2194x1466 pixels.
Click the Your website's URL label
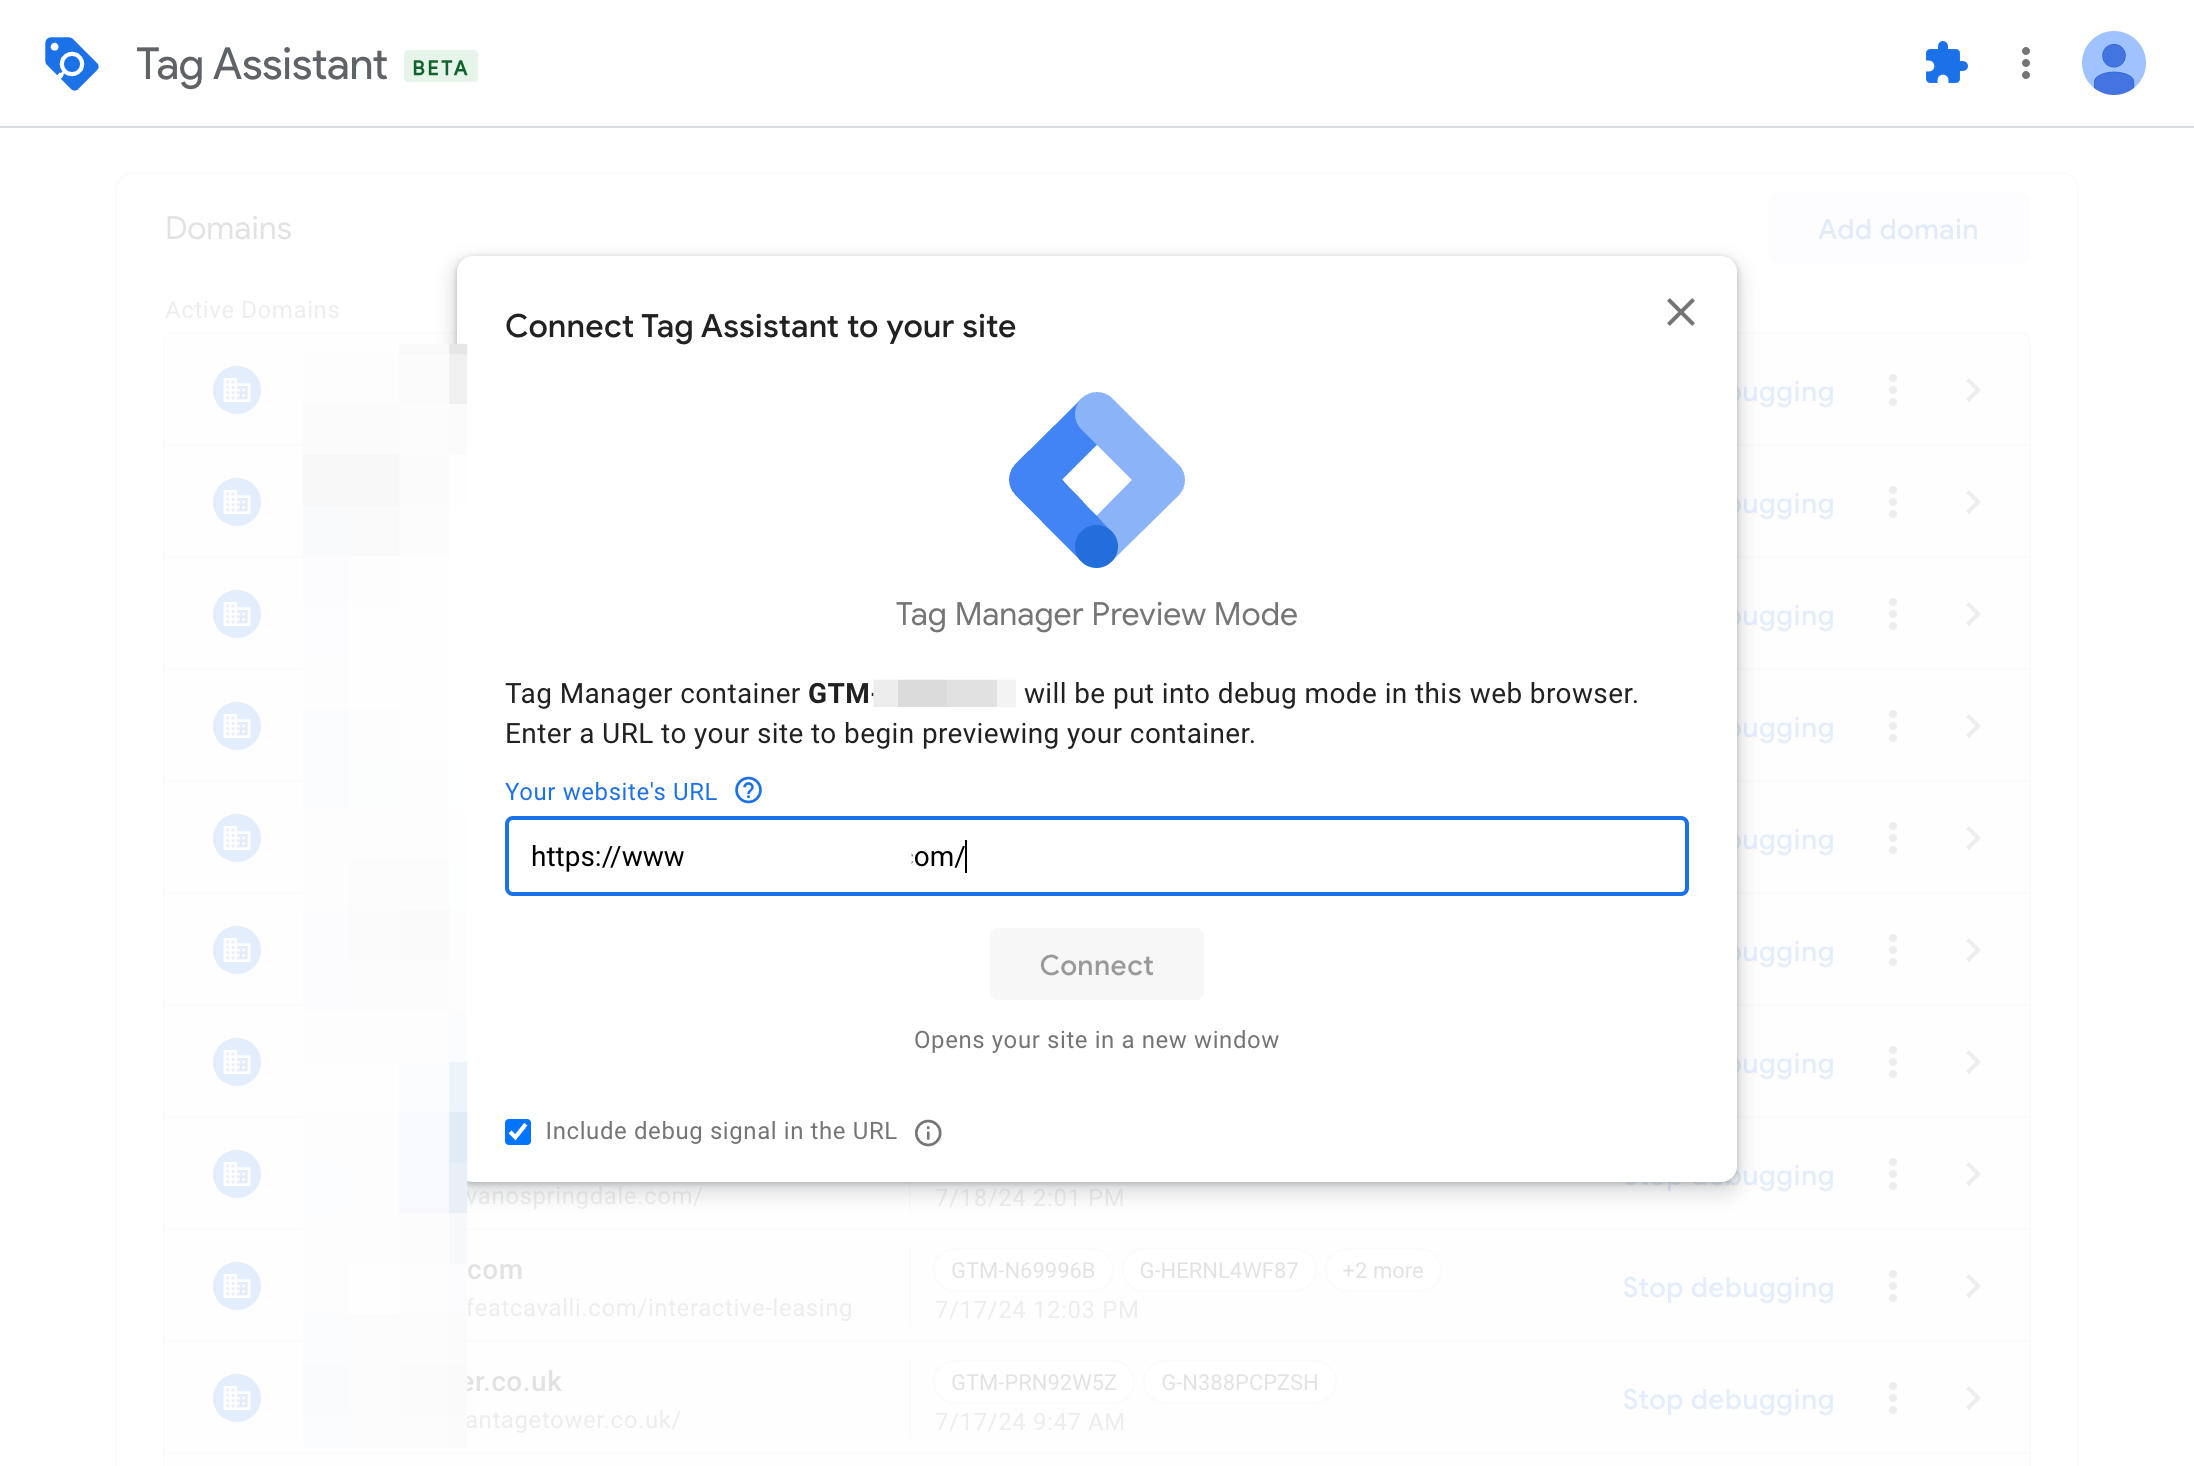611,791
